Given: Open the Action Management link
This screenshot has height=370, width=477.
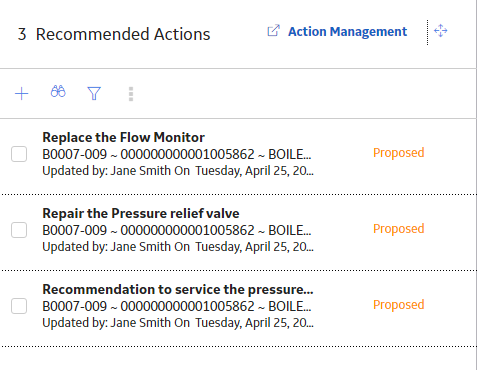Looking at the screenshot, I should [x=347, y=32].
